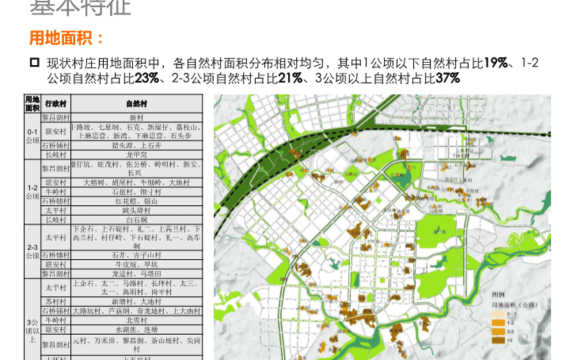Viewport: 570px width, 360px height.
Task: Click the 2-3 orange legend swatch
Action: coord(498,331)
